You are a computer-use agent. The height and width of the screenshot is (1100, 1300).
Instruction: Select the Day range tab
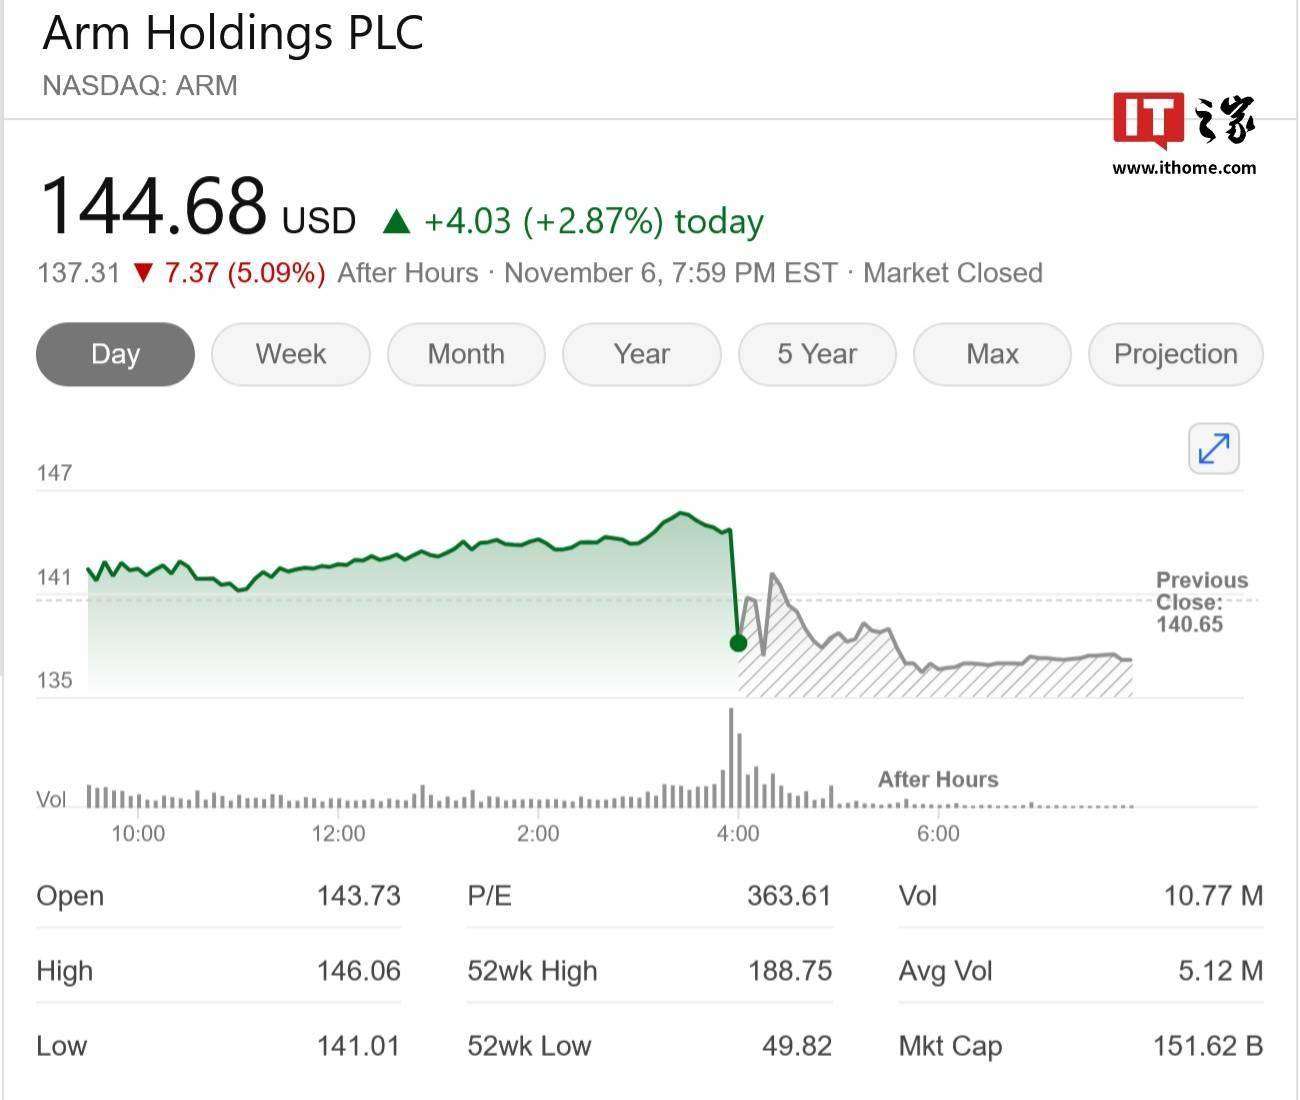pos(115,354)
